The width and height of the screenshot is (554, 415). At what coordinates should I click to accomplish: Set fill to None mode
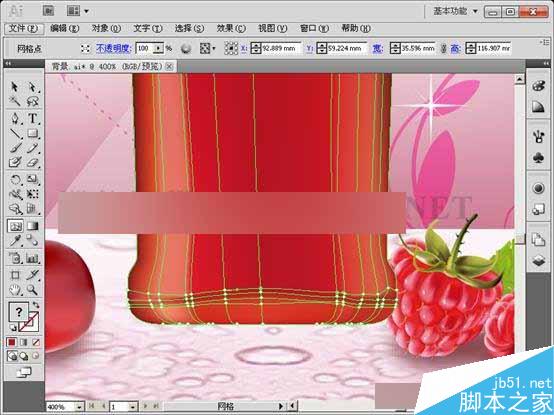[x=36, y=342]
